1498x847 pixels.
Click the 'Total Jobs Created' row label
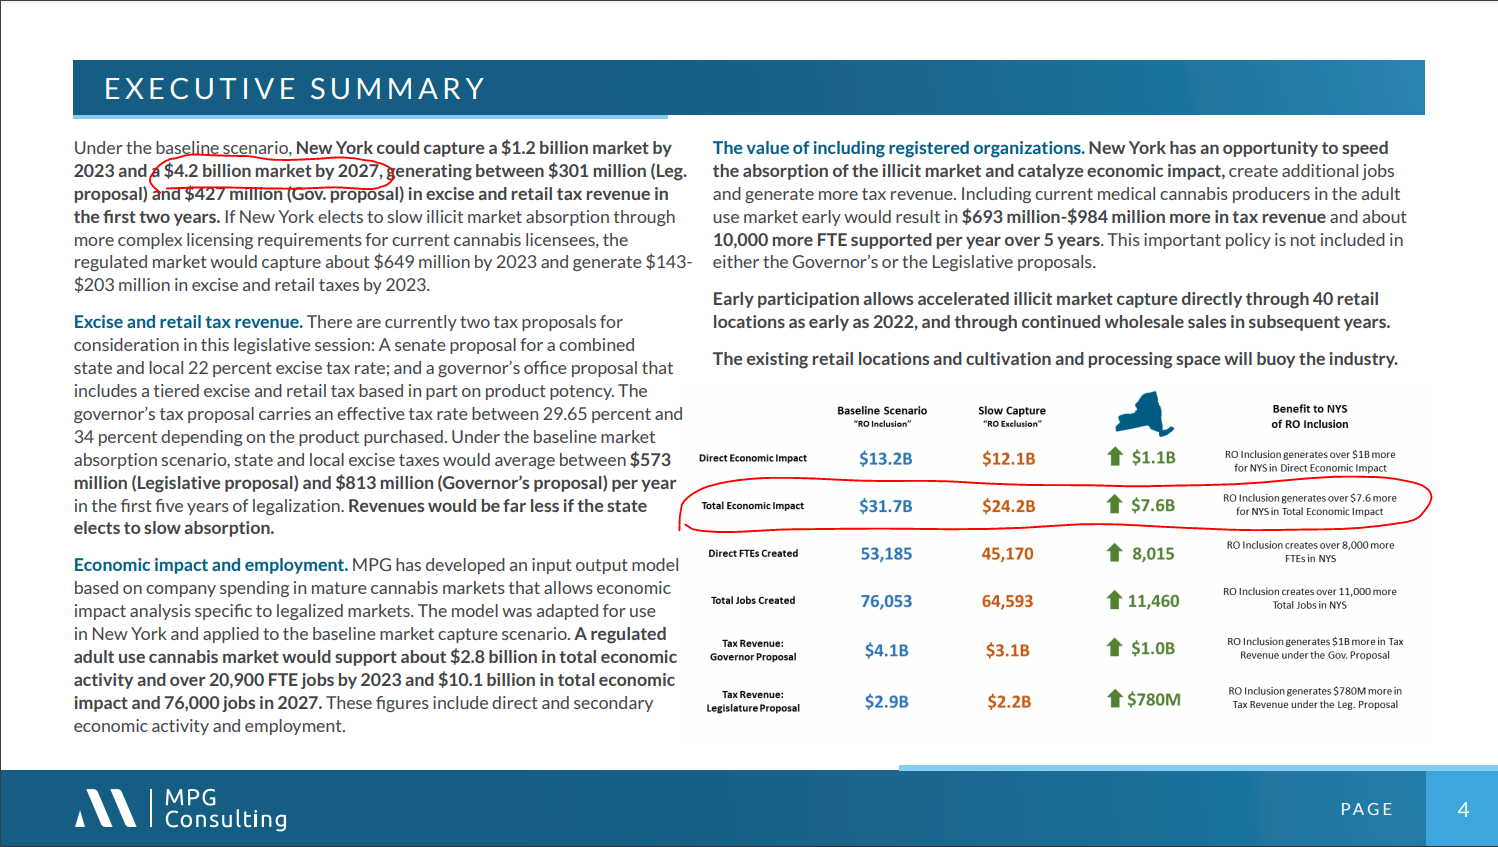753,601
